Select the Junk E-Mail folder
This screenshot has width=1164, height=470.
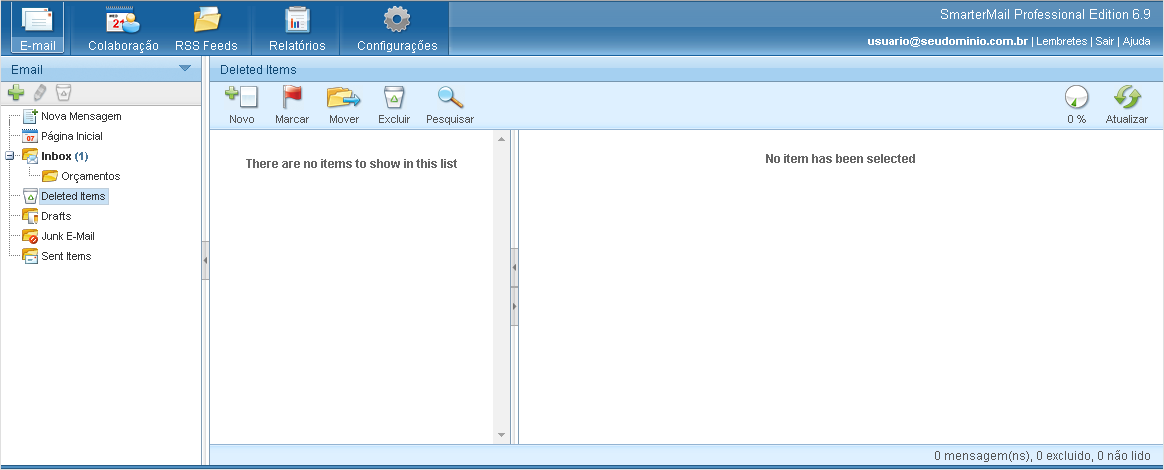click(67, 236)
